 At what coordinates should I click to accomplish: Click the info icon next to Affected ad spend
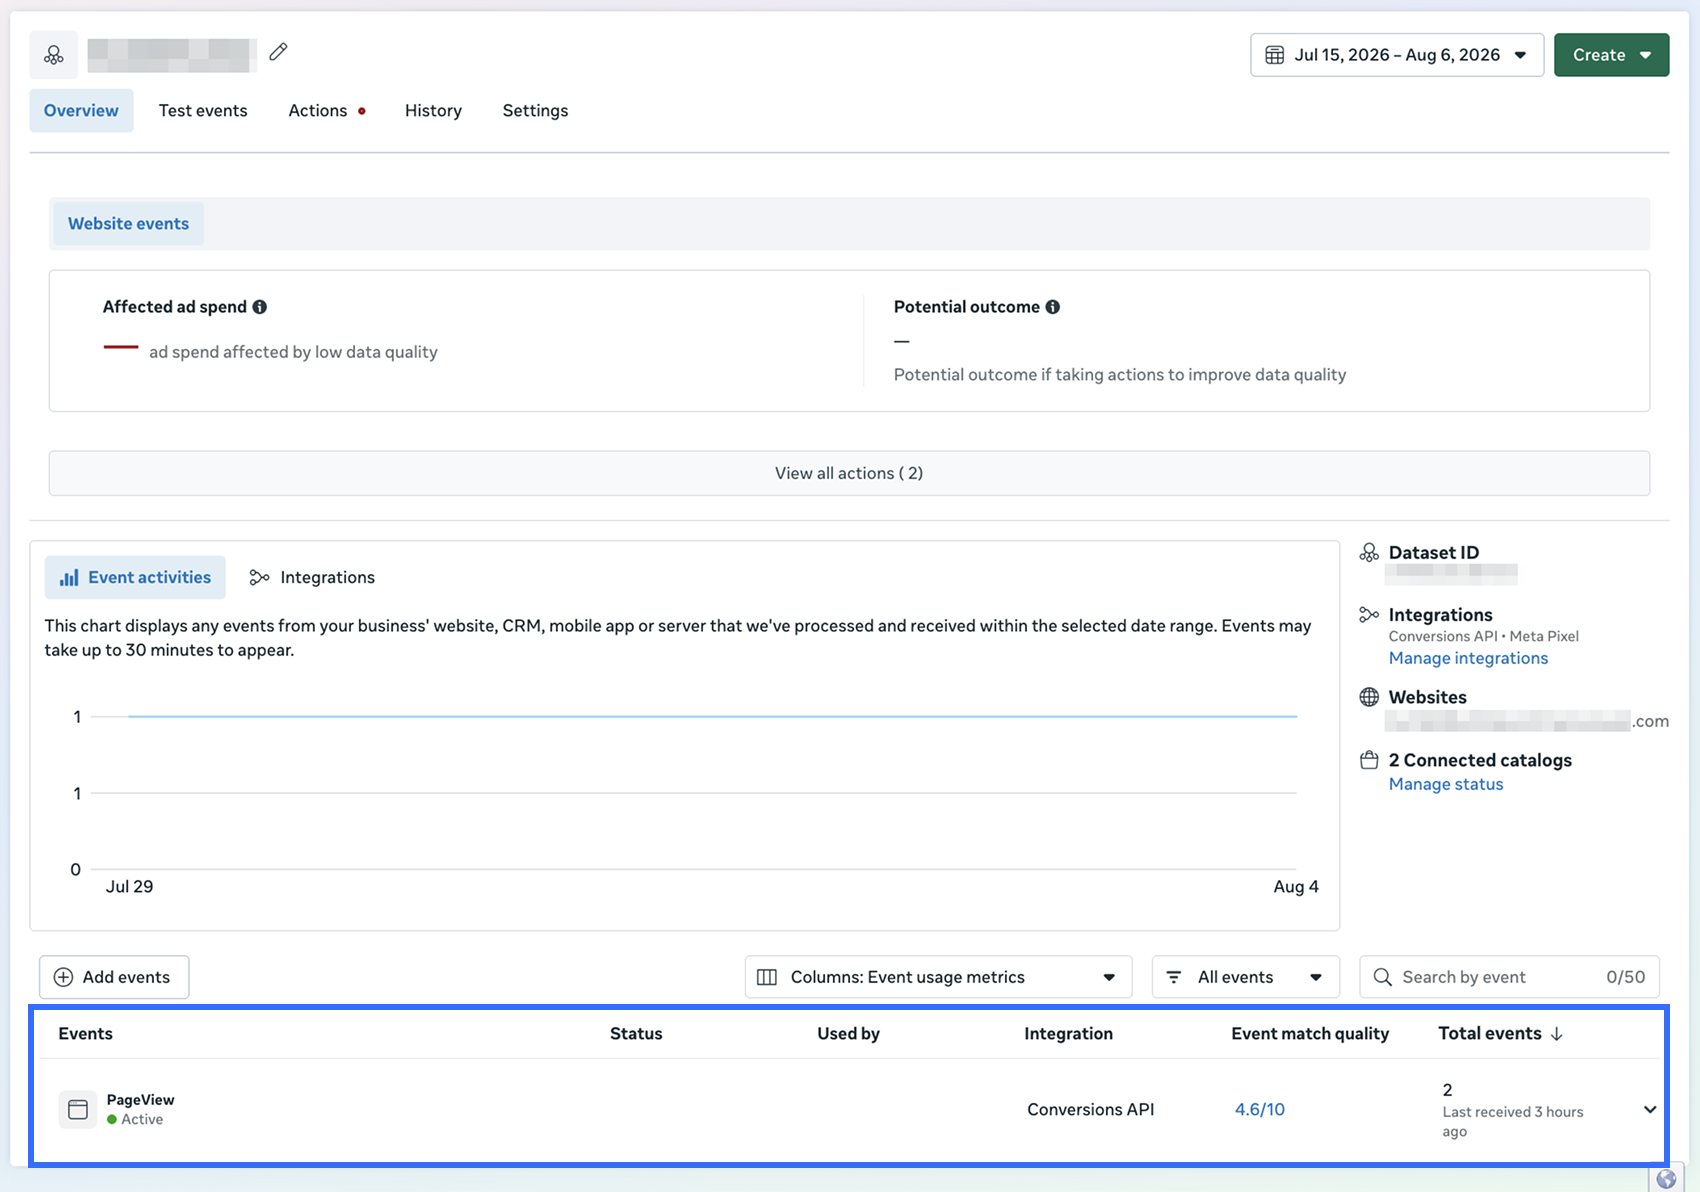tap(260, 307)
